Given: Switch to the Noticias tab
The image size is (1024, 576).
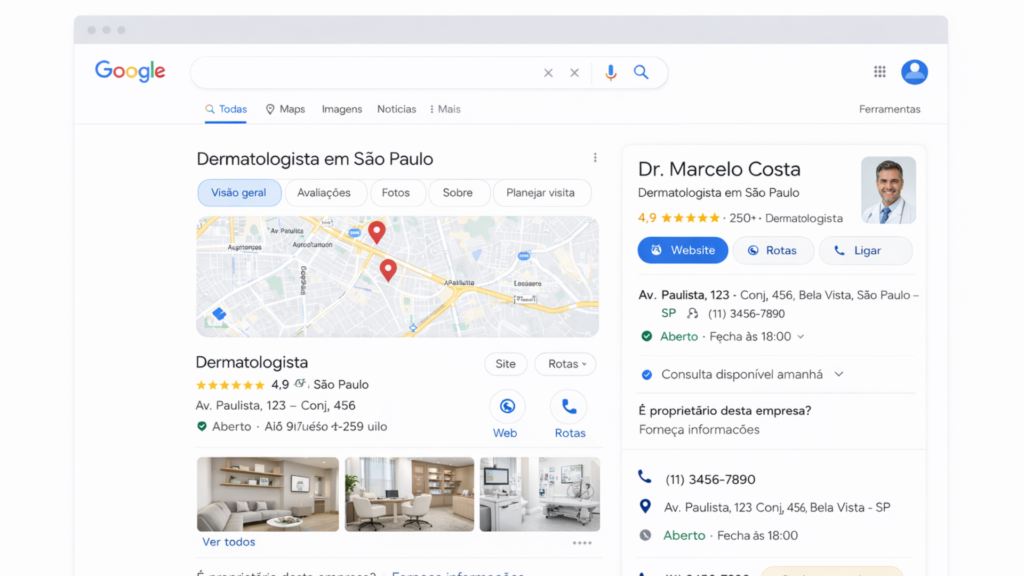Looking at the screenshot, I should (x=396, y=109).
